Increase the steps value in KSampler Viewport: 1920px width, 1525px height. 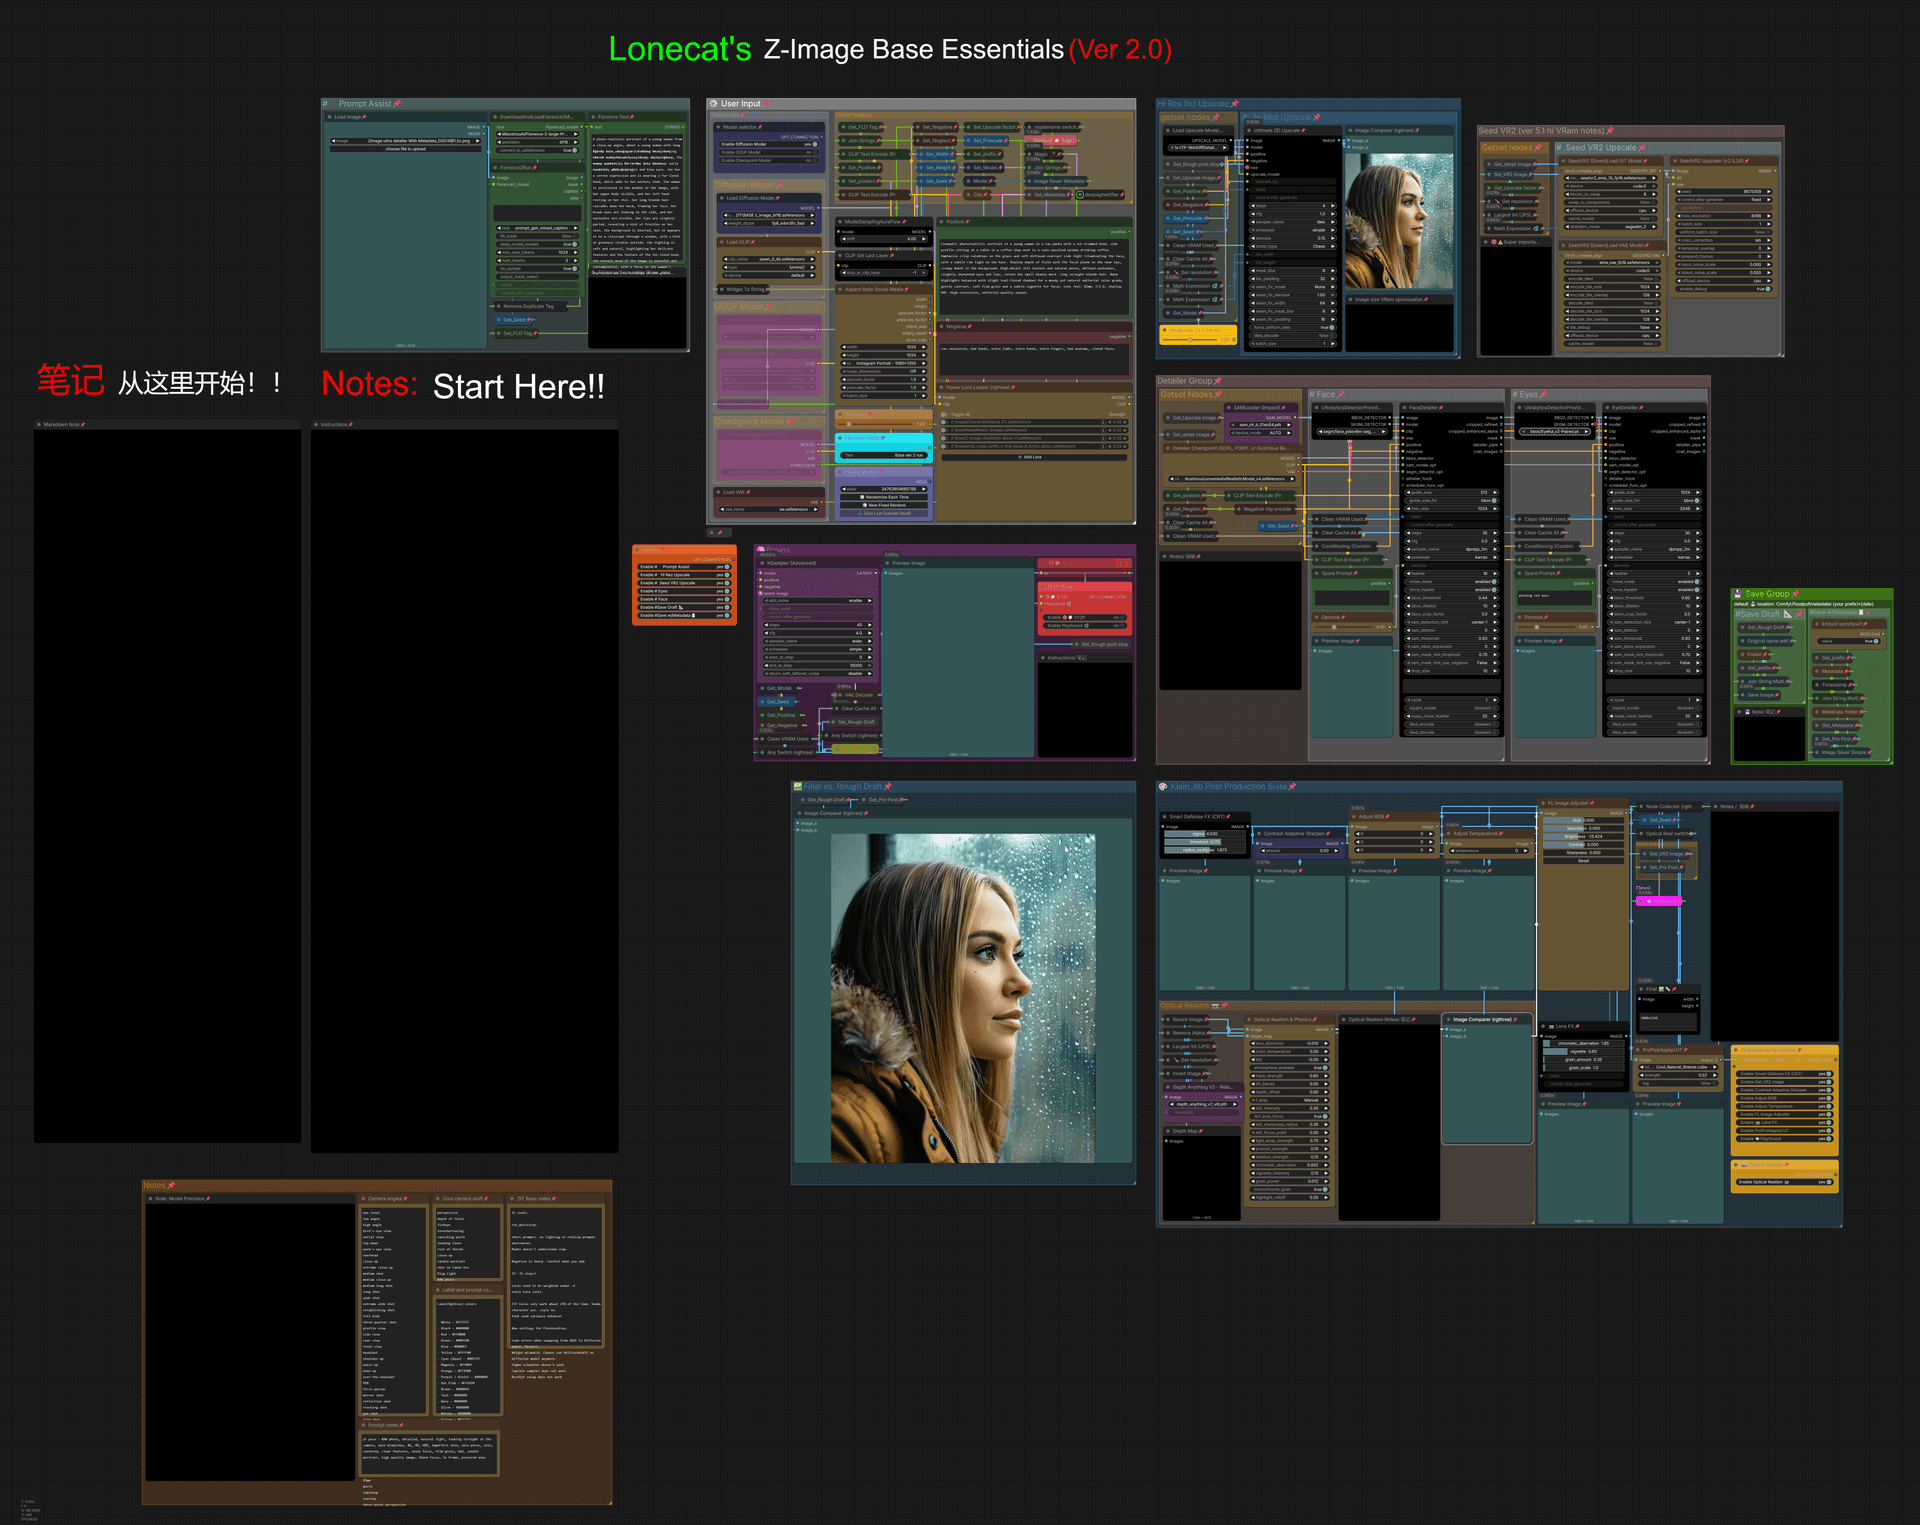[x=870, y=625]
